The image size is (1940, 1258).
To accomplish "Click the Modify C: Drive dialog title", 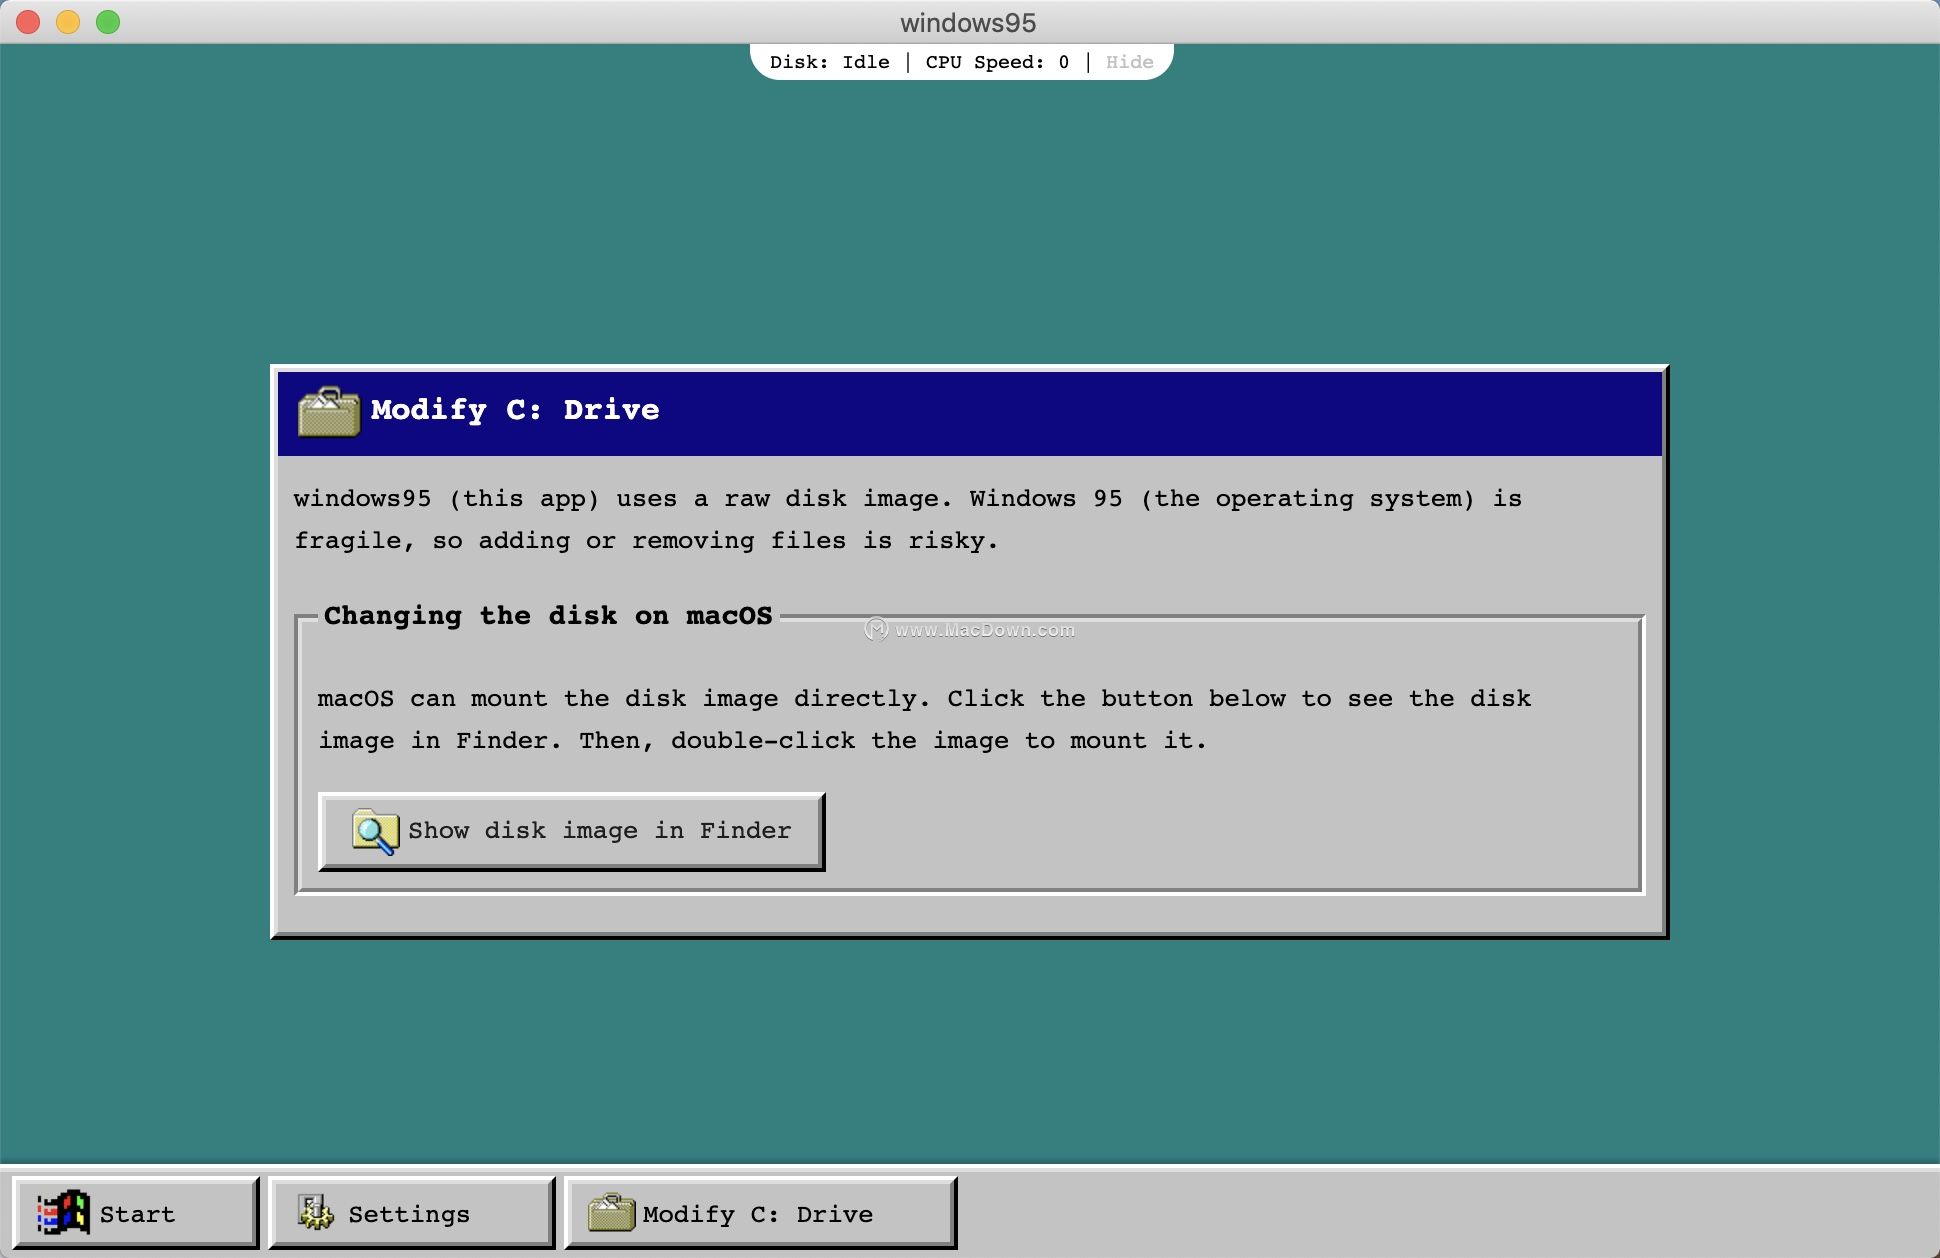I will click(x=515, y=410).
